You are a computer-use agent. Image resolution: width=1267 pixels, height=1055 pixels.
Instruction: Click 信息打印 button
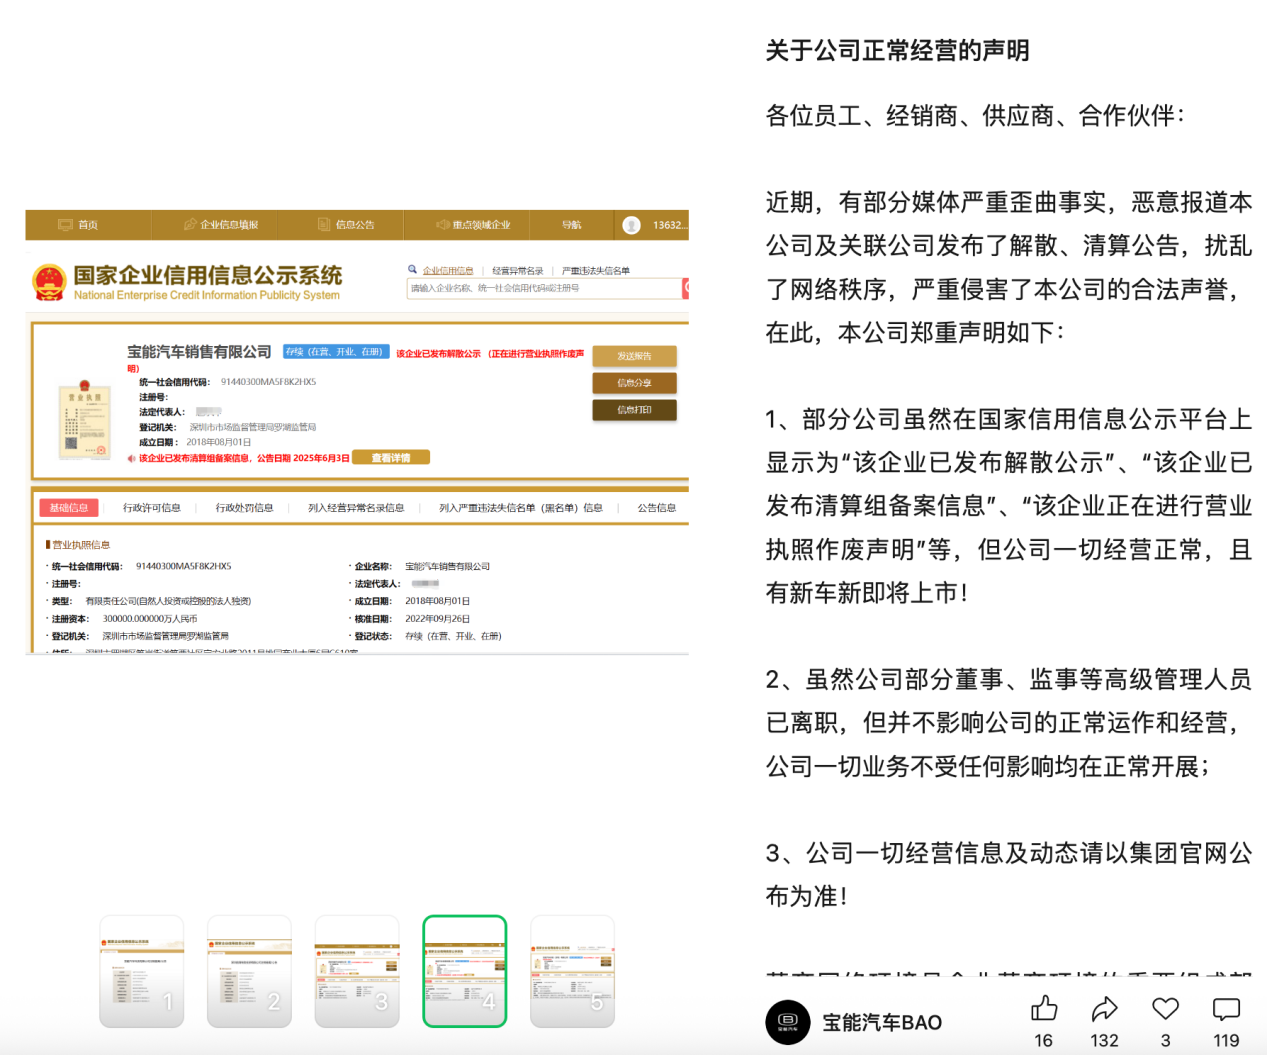click(x=634, y=410)
